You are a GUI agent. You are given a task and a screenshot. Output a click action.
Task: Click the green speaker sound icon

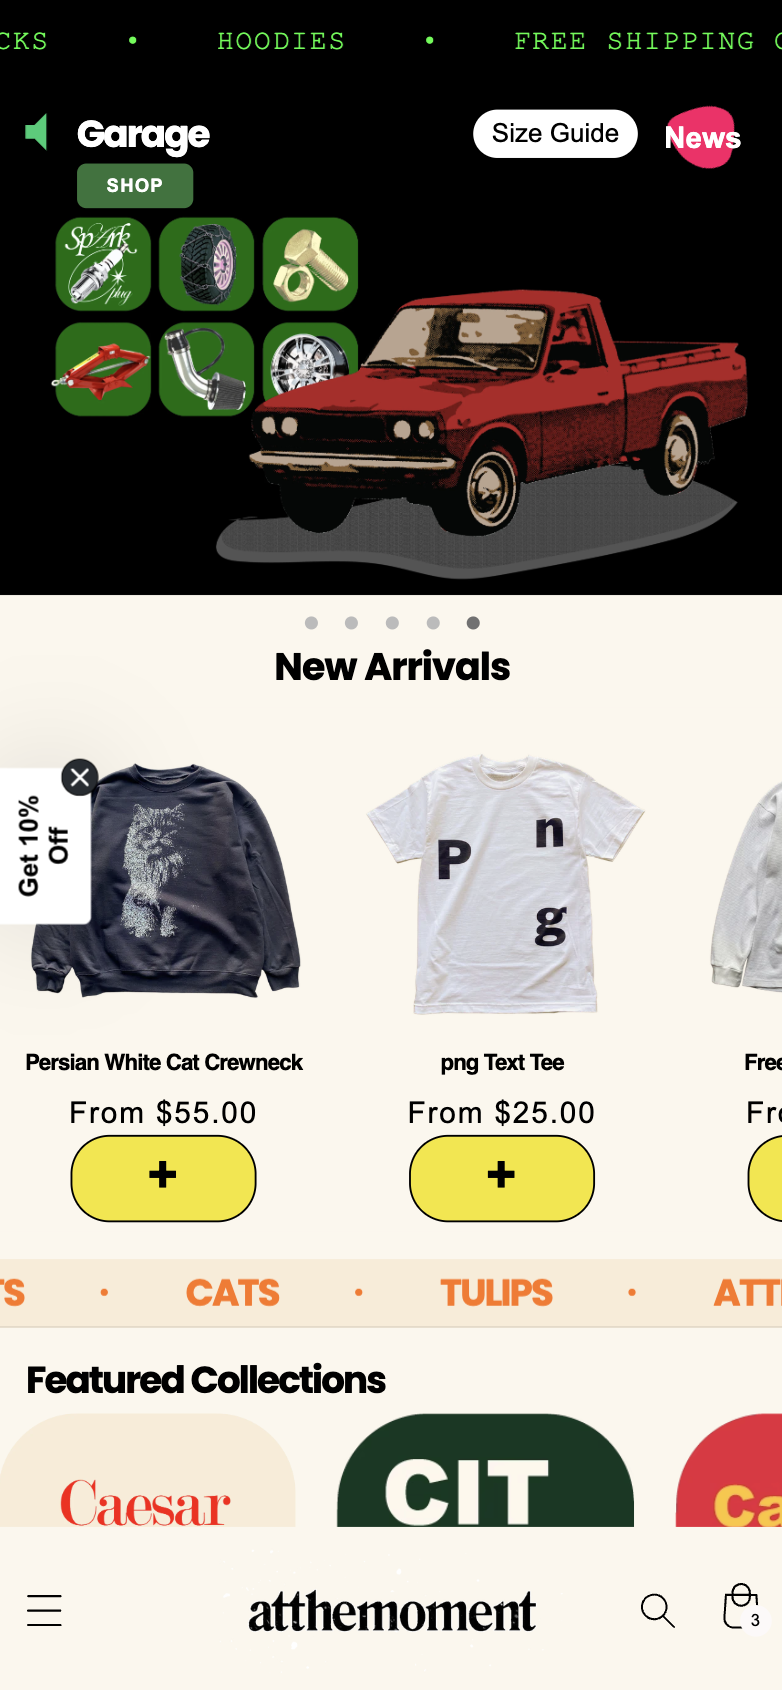click(x=37, y=132)
